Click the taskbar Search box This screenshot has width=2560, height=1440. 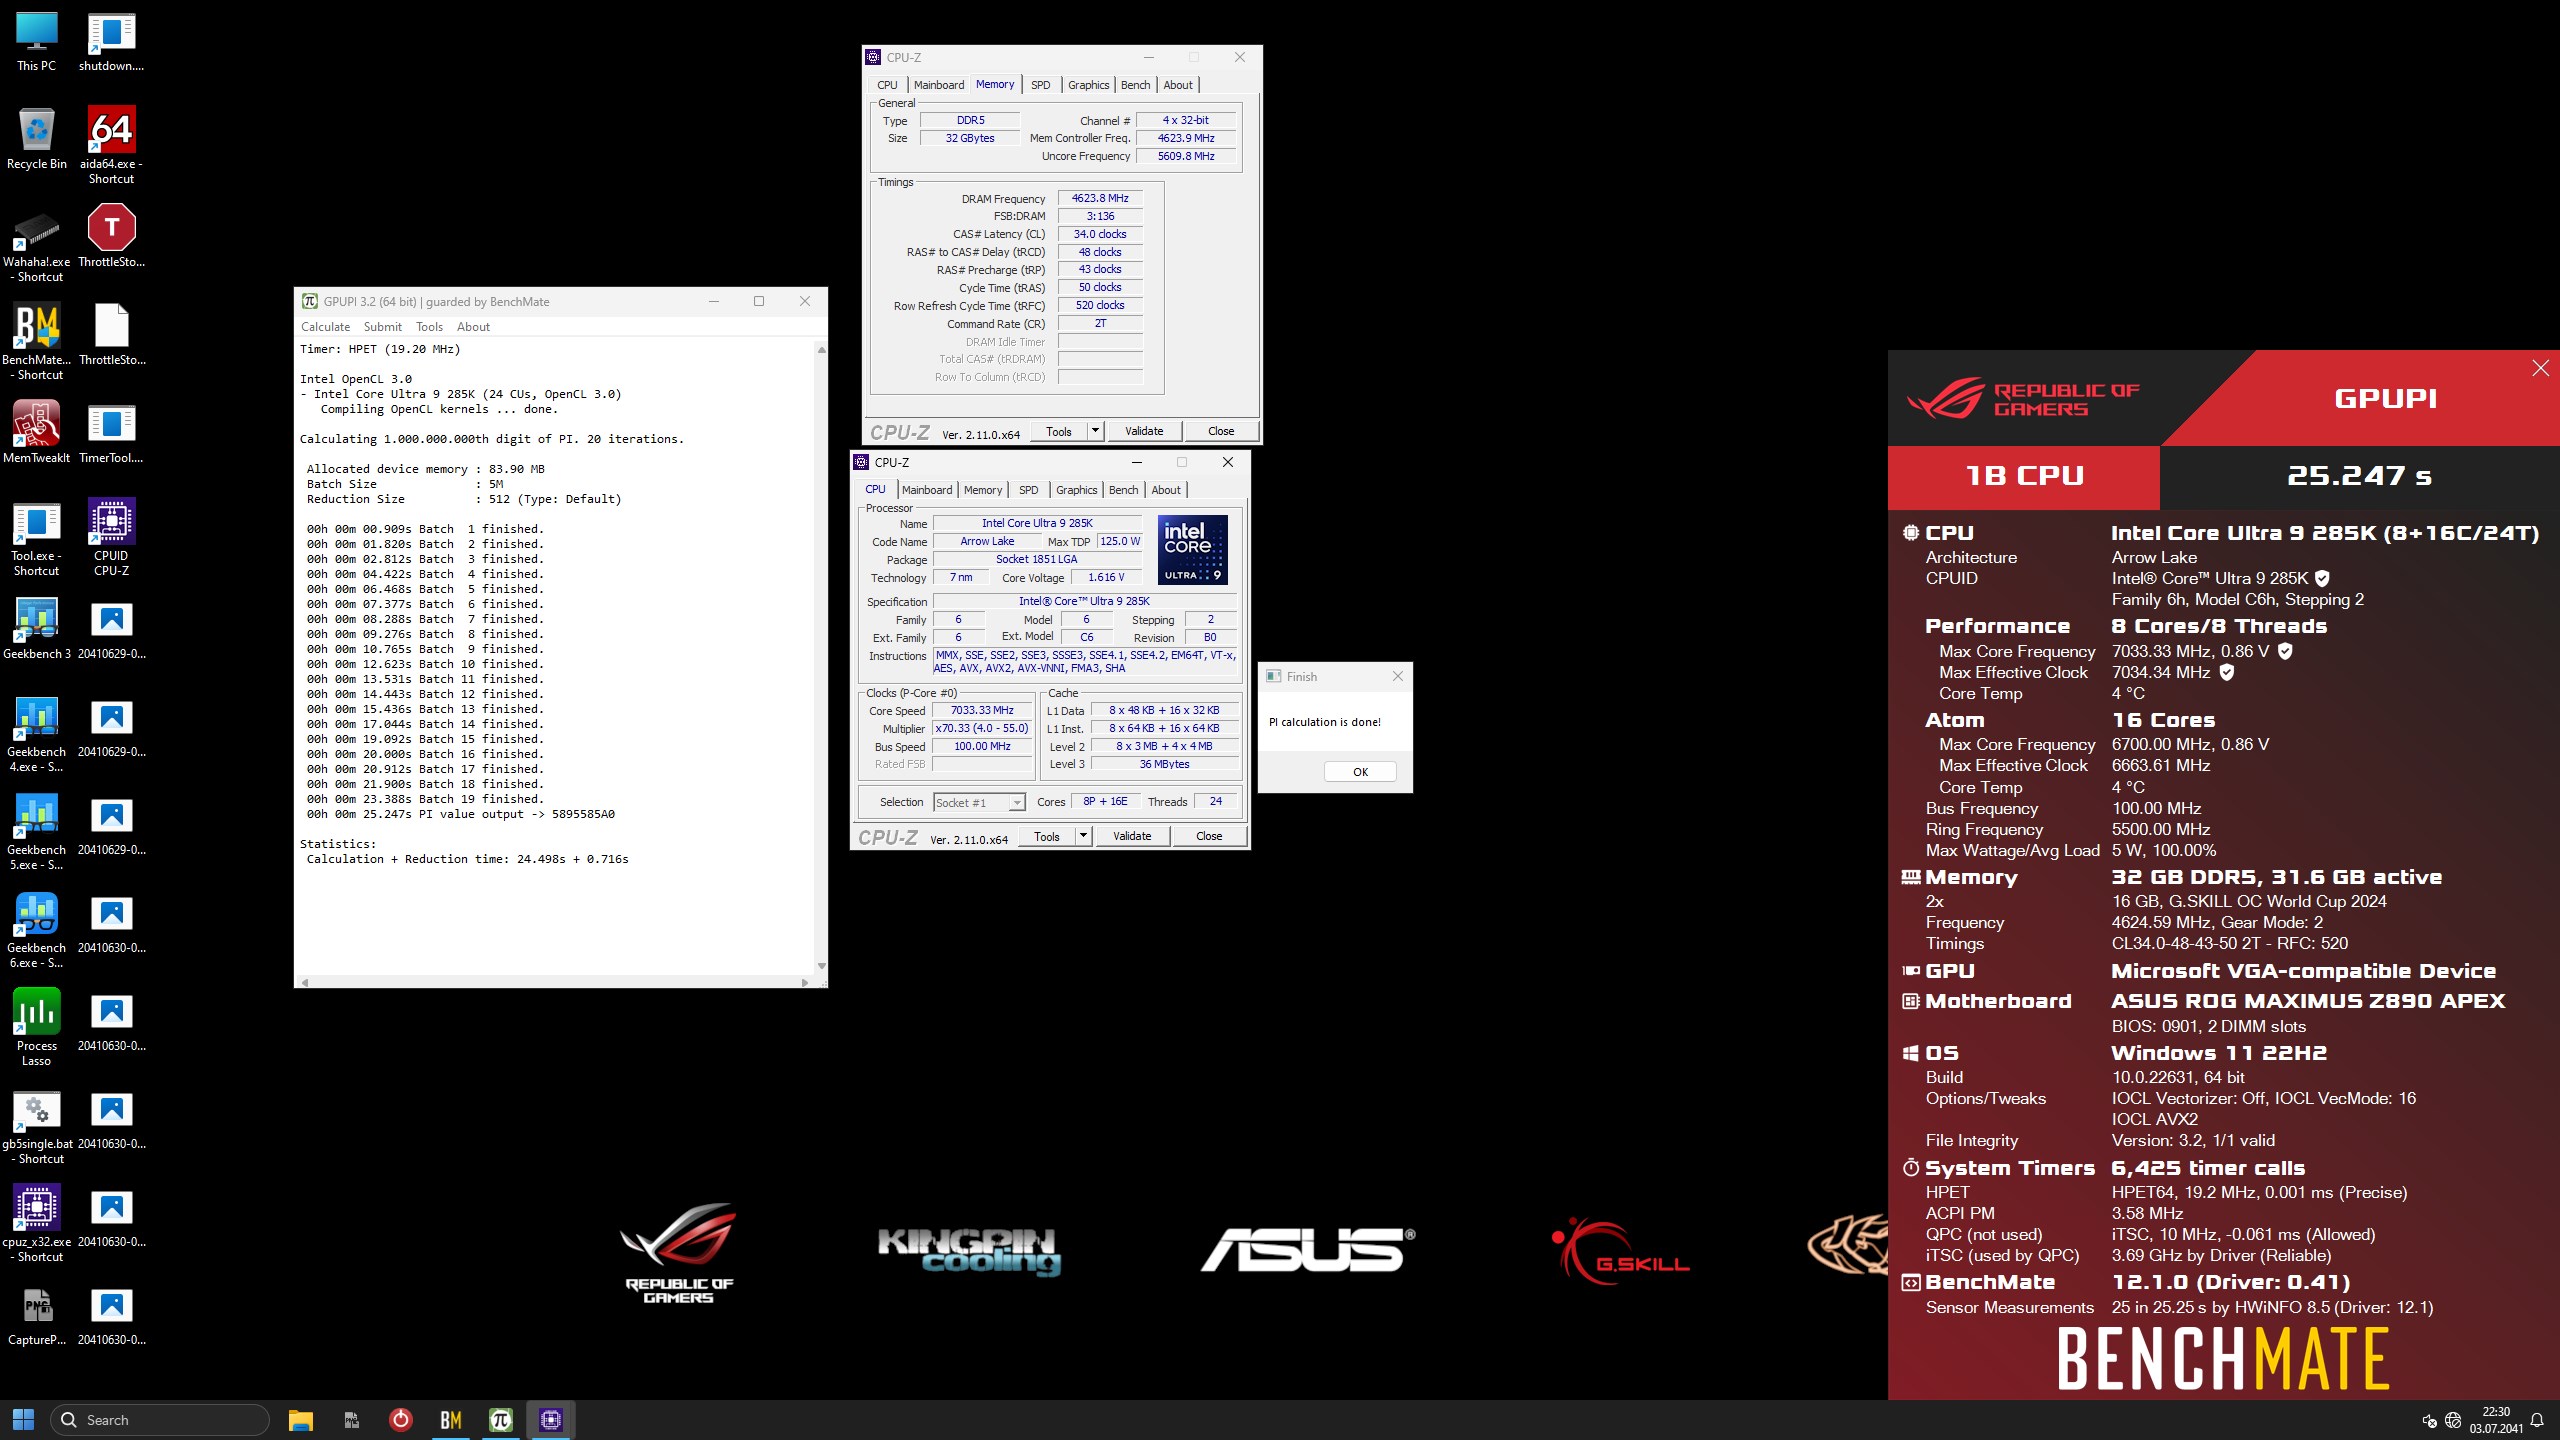(x=160, y=1419)
